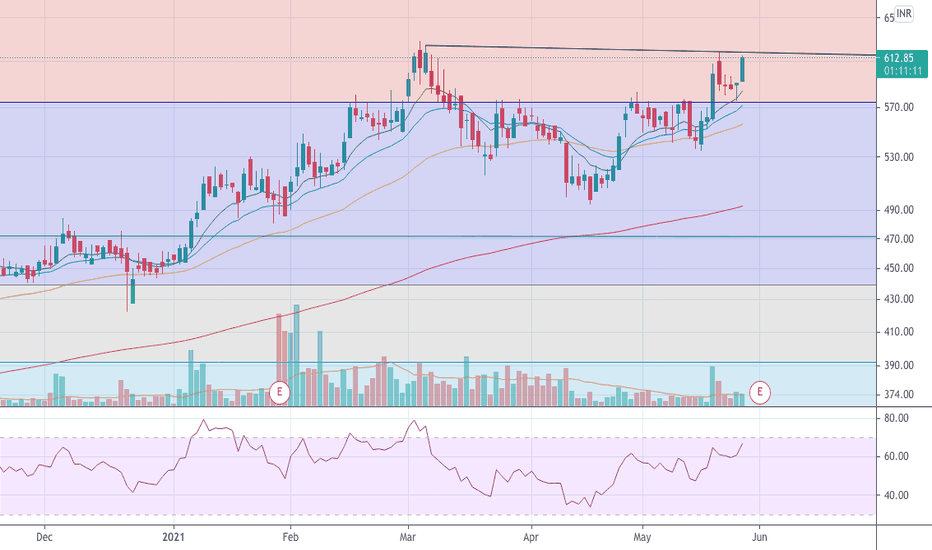The image size is (932, 550).
Task: Click the Jun date label
Action: tap(759, 537)
